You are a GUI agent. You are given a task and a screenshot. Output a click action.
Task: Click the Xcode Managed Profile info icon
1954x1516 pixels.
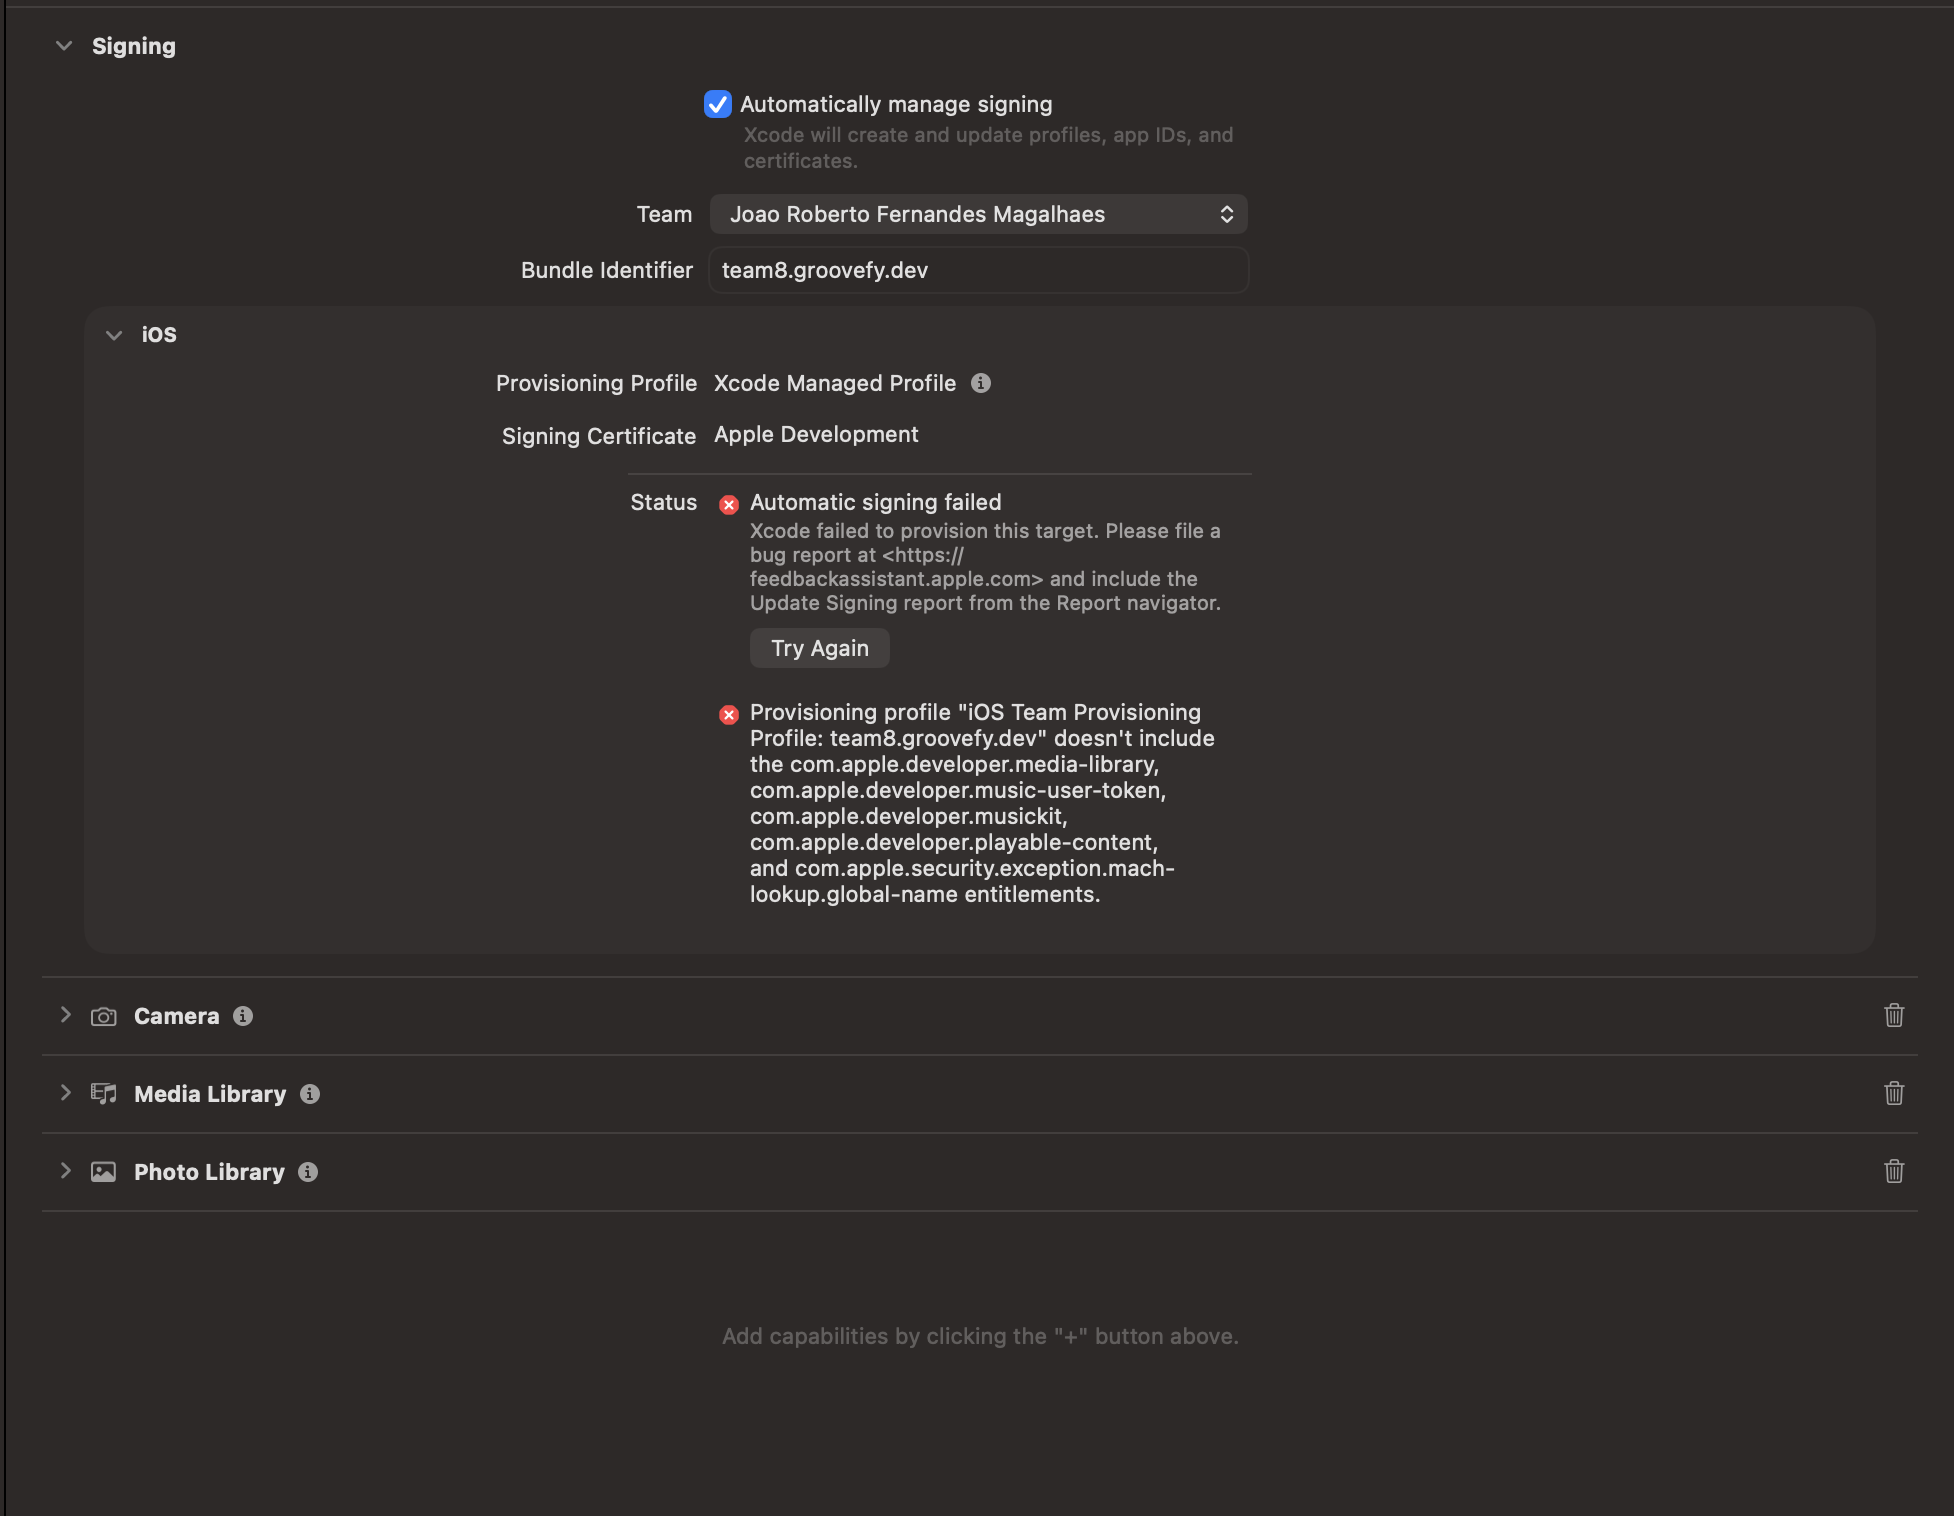pyautogui.click(x=980, y=383)
